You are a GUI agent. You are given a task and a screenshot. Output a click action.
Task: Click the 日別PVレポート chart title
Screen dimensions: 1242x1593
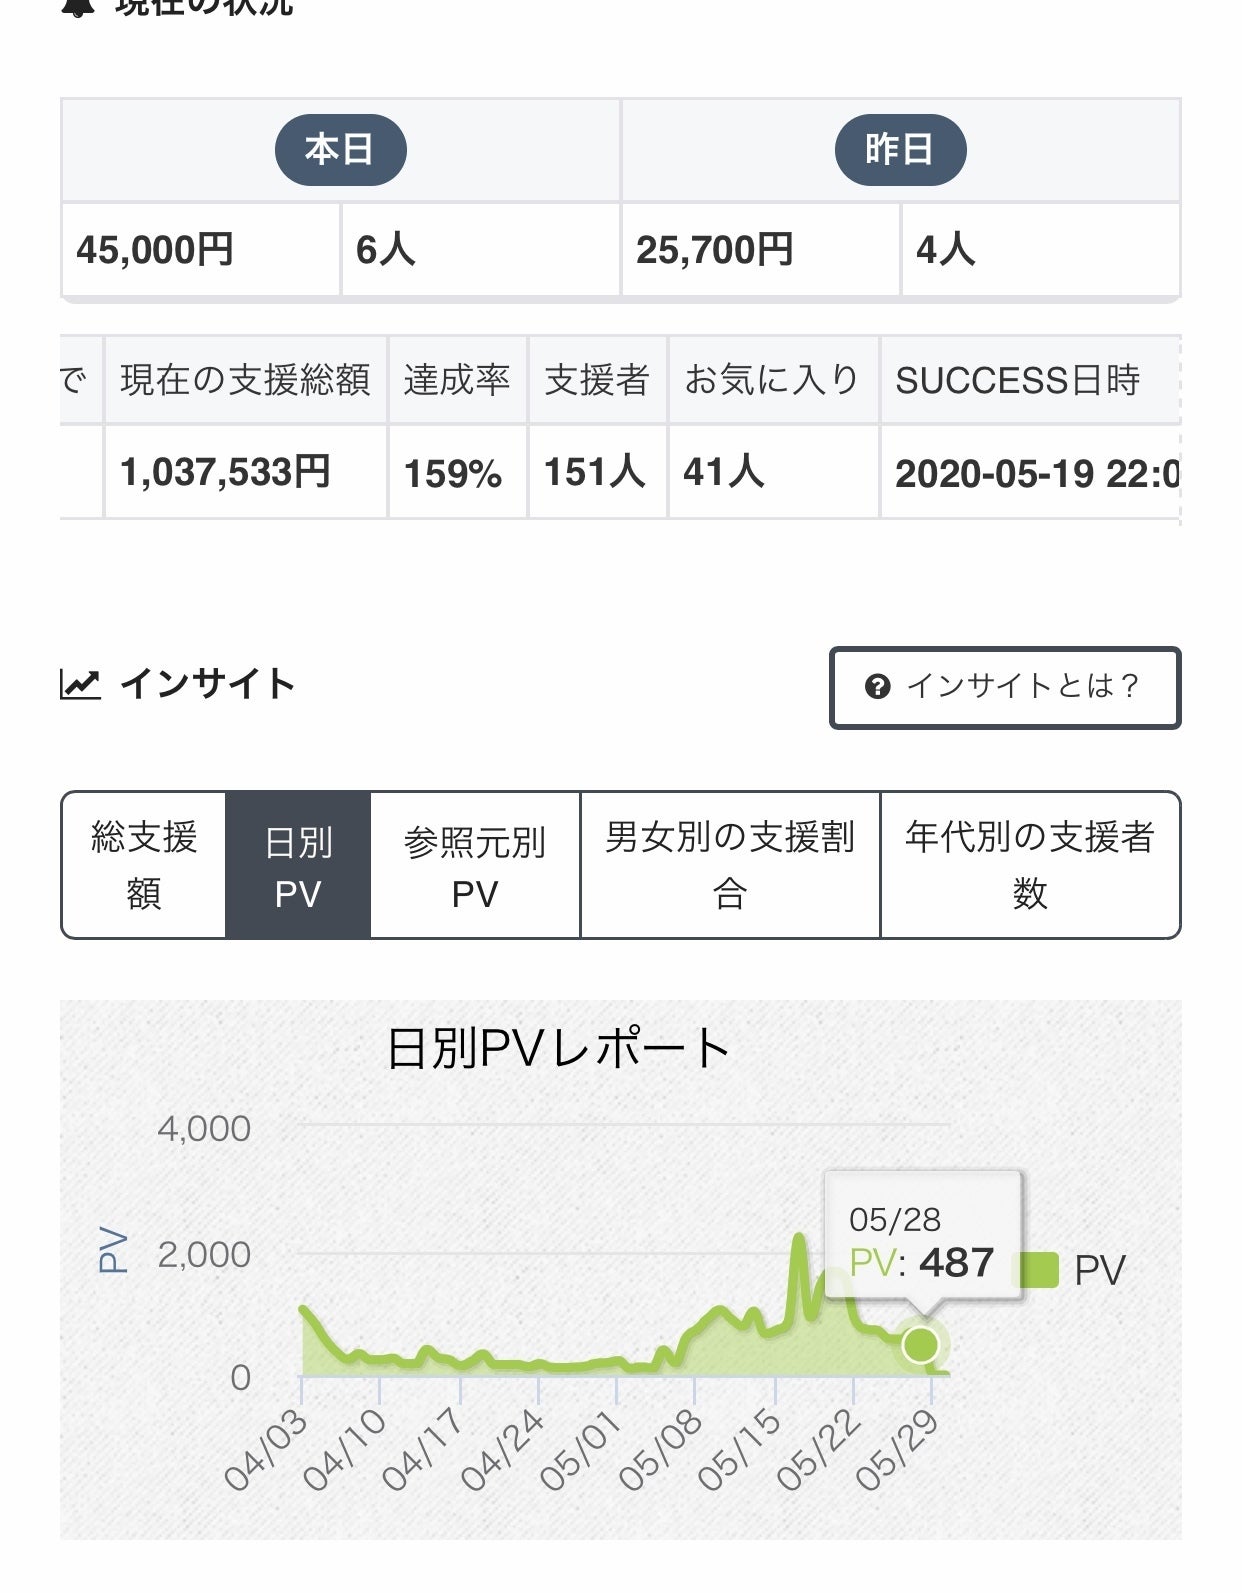(x=558, y=1049)
